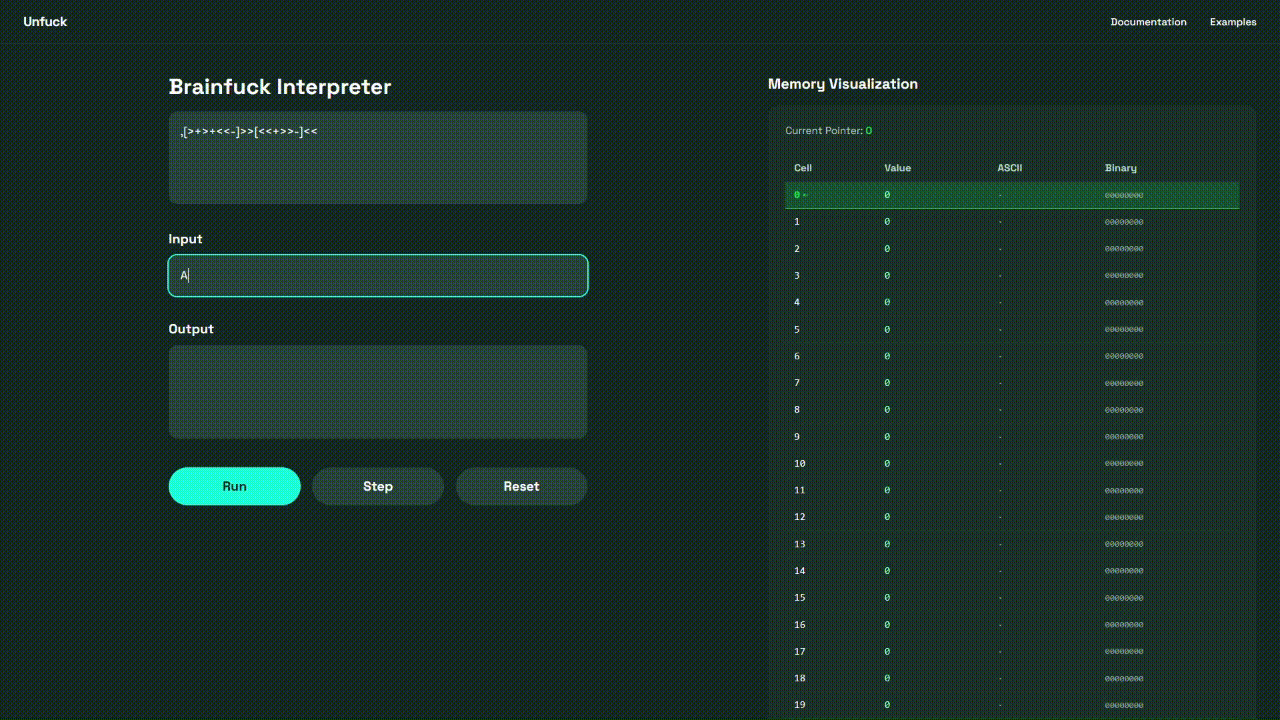Click the Run button
The image size is (1280, 720).
pyautogui.click(x=234, y=486)
